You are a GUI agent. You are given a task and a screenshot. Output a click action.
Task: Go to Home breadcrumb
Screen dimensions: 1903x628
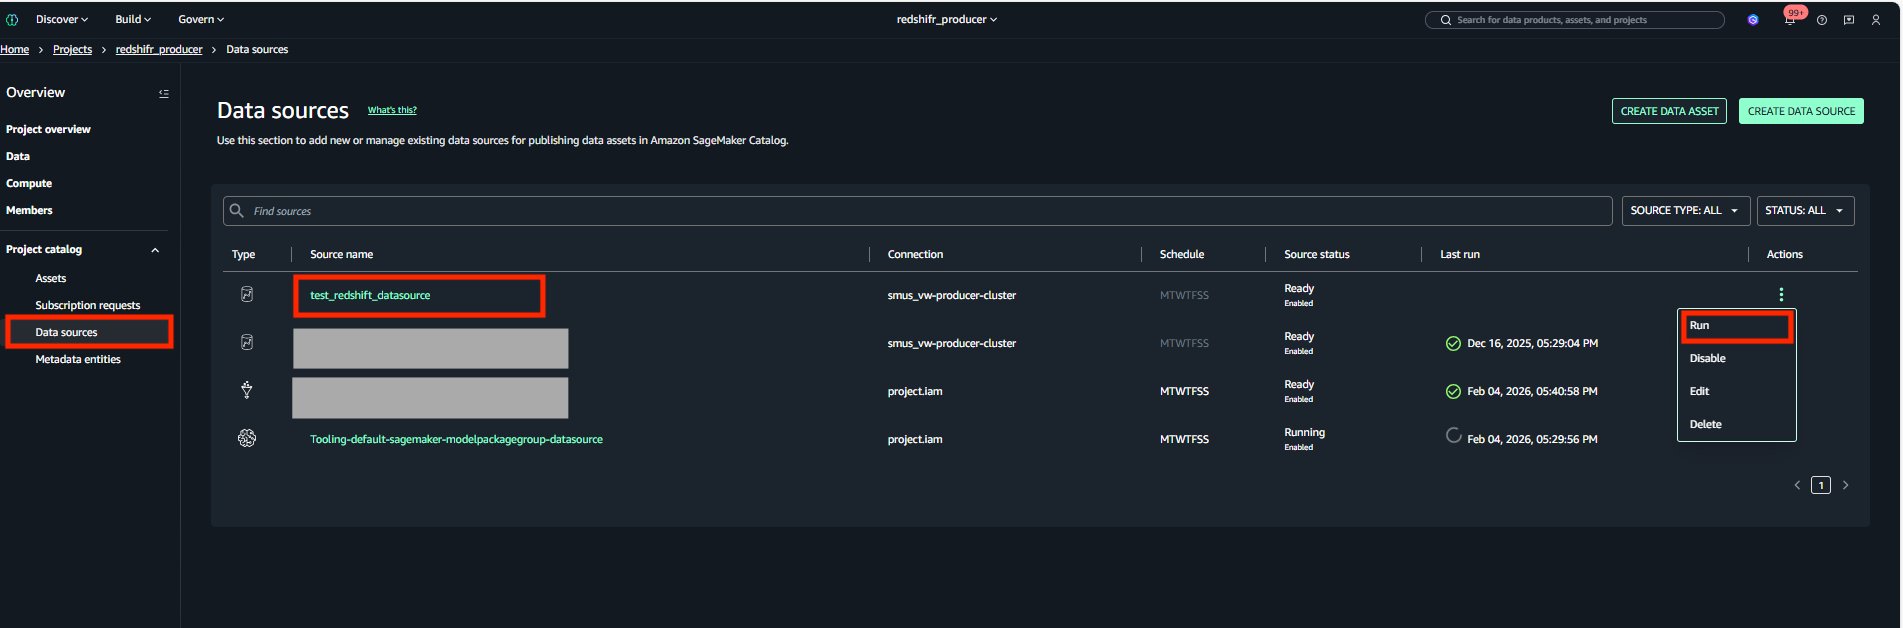coord(15,49)
